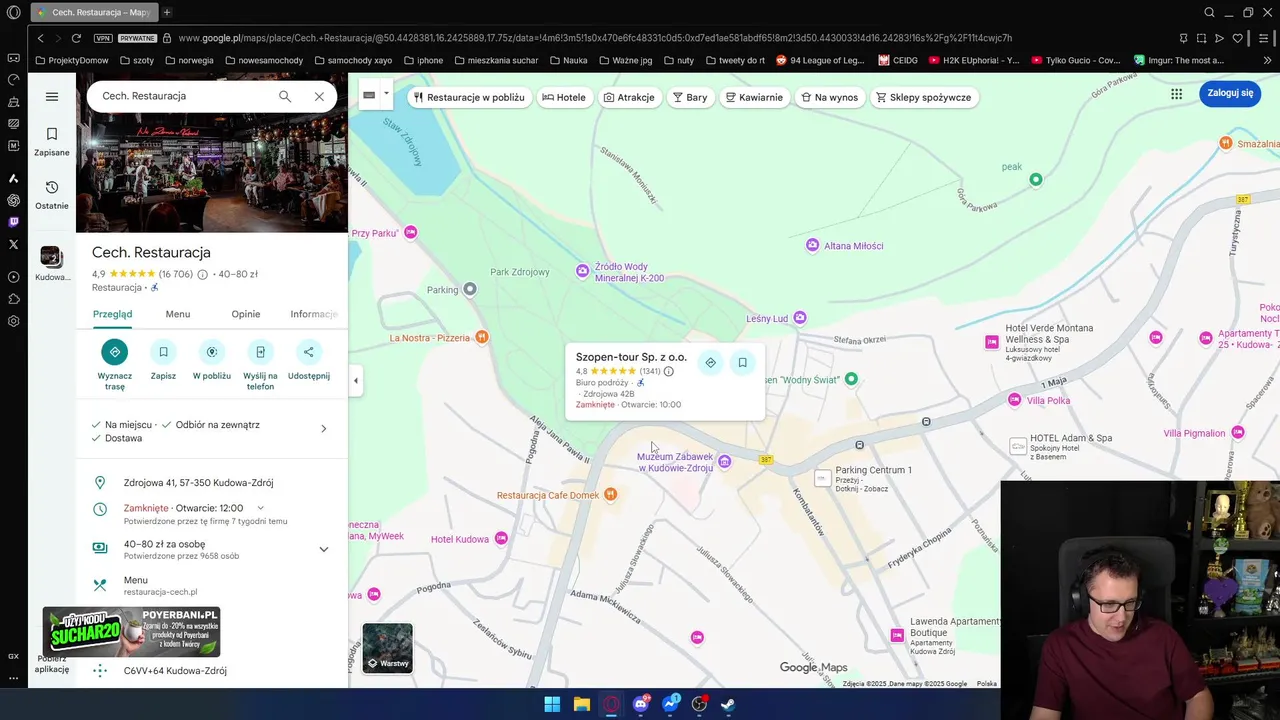Select the Wodny Świat marker
1280x720 pixels.
click(851, 379)
